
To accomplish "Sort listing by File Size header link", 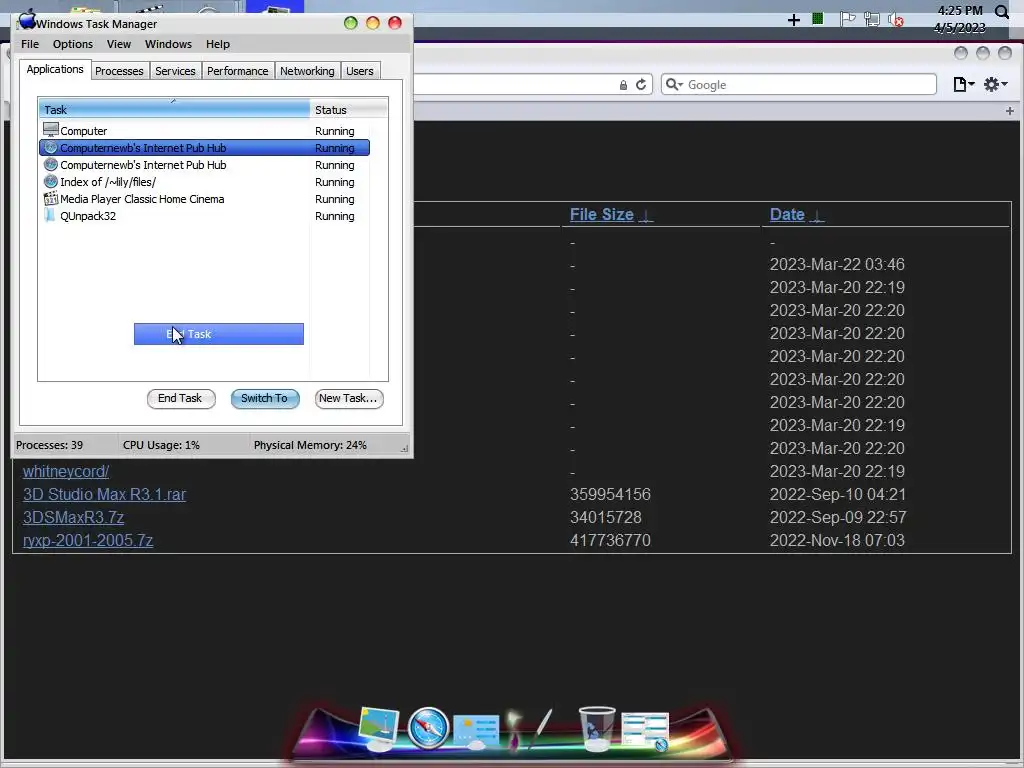I will point(601,214).
